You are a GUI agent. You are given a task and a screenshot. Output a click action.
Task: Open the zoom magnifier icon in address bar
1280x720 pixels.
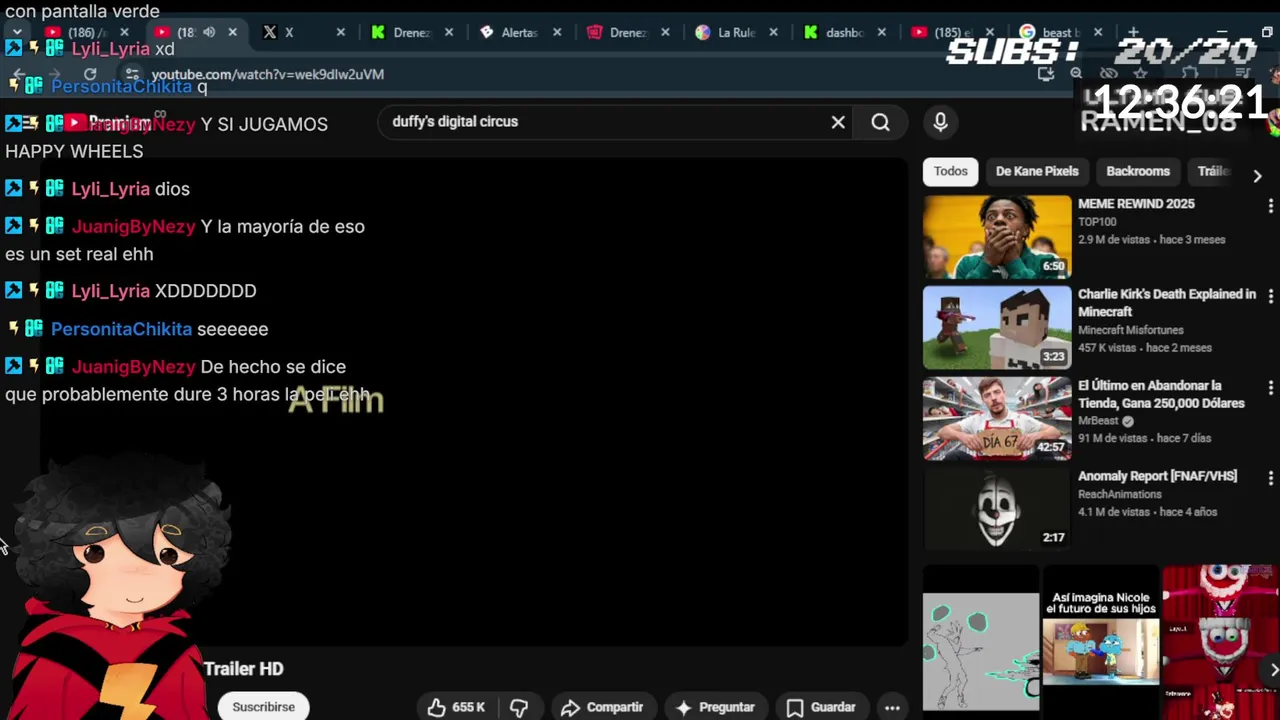click(x=1076, y=73)
